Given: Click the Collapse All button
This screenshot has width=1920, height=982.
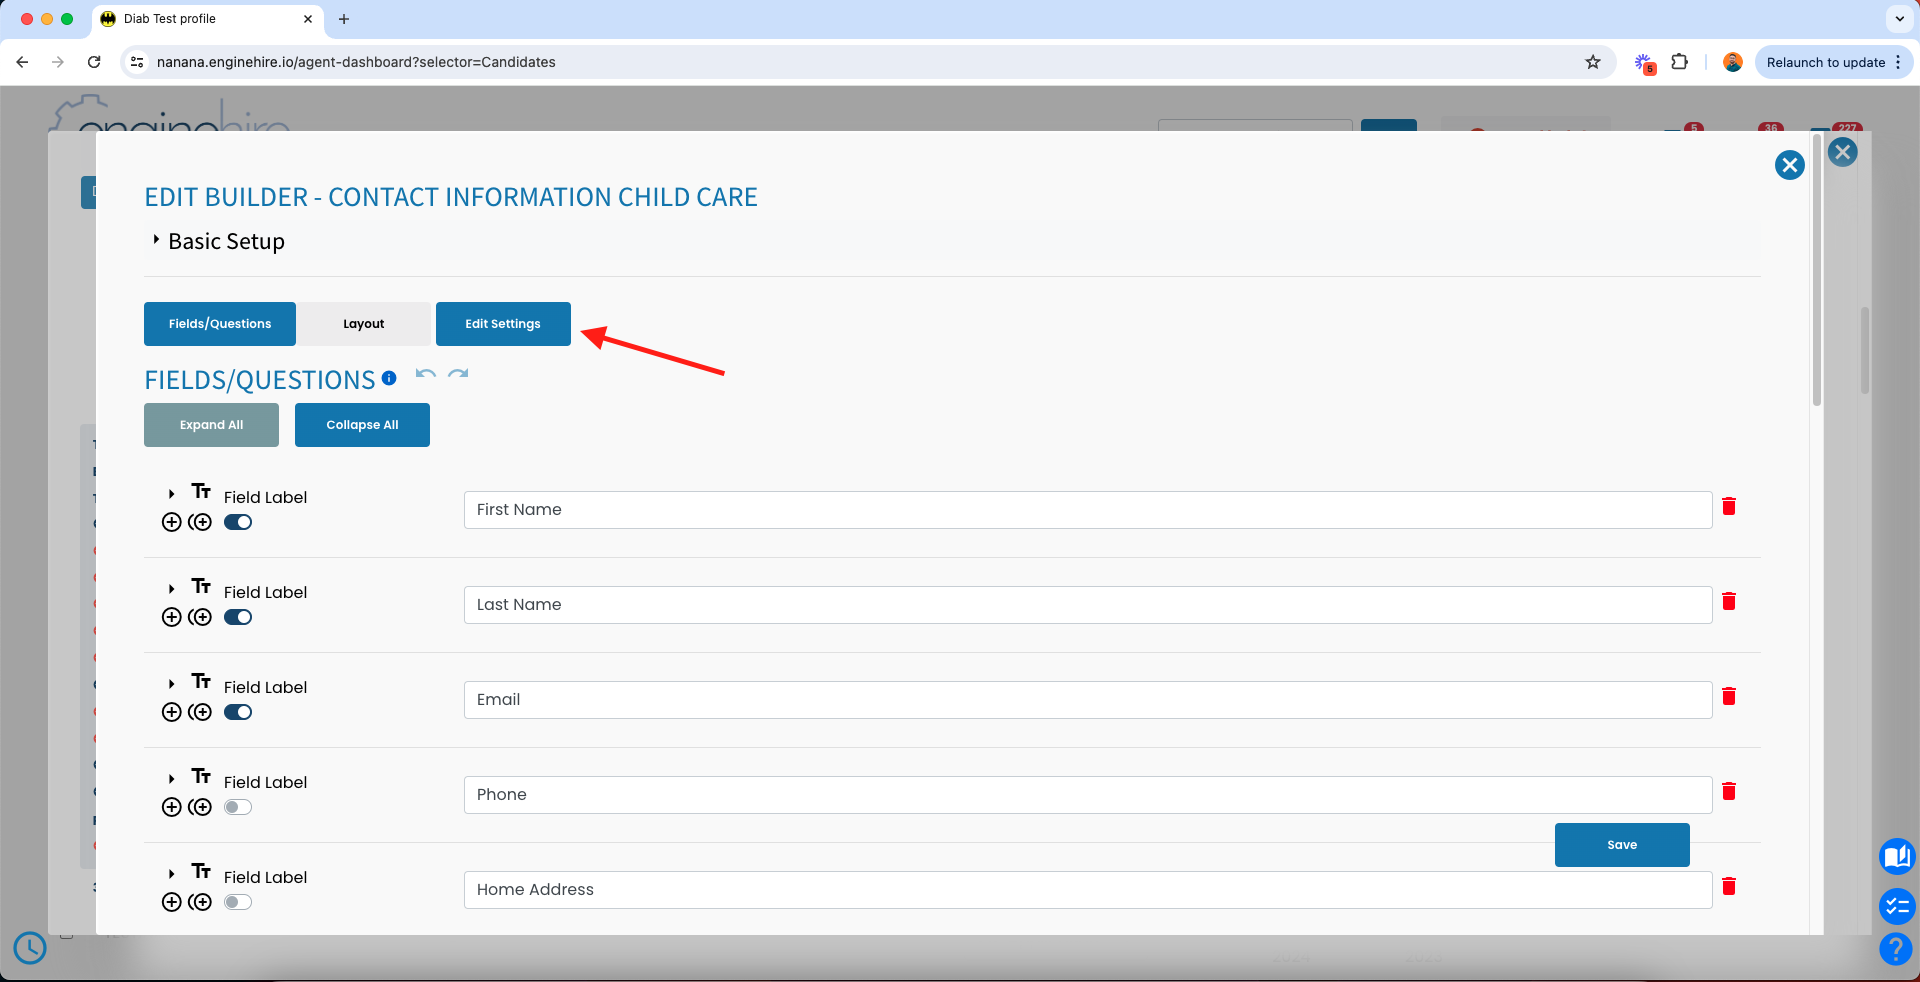Looking at the screenshot, I should pos(362,425).
